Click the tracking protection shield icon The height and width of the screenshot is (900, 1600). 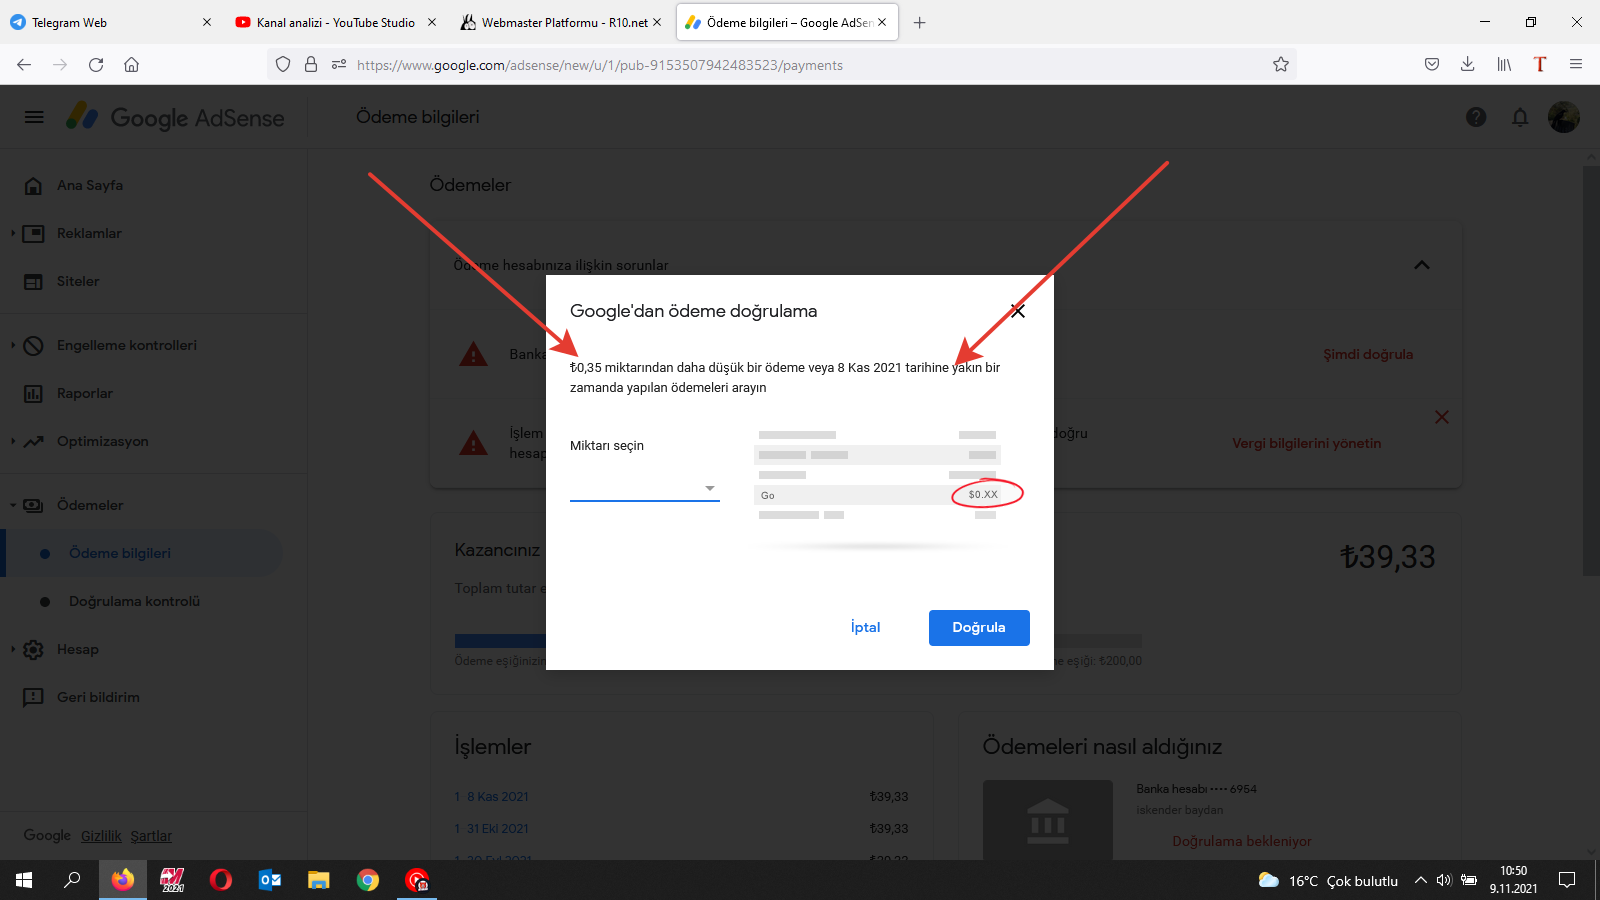(x=283, y=64)
